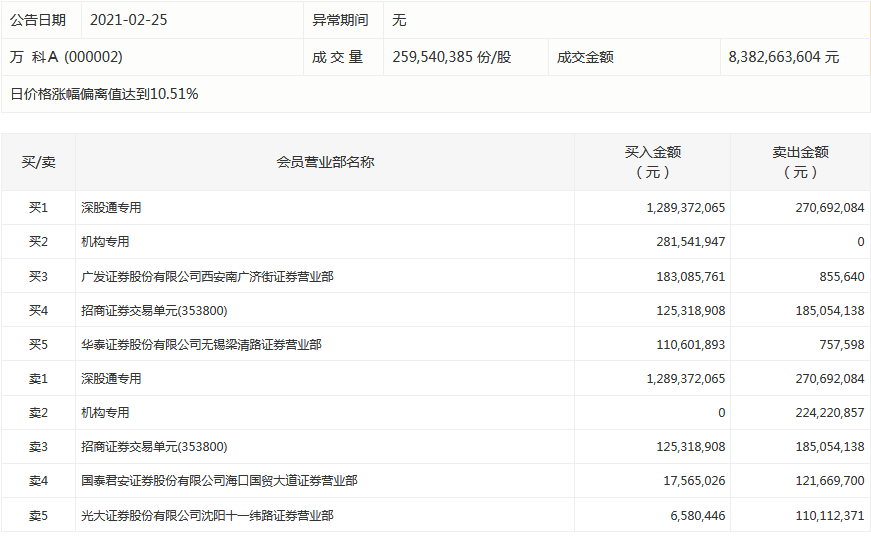Open 深股通专用 in the 卖1 row

pyautogui.click(x=111, y=379)
